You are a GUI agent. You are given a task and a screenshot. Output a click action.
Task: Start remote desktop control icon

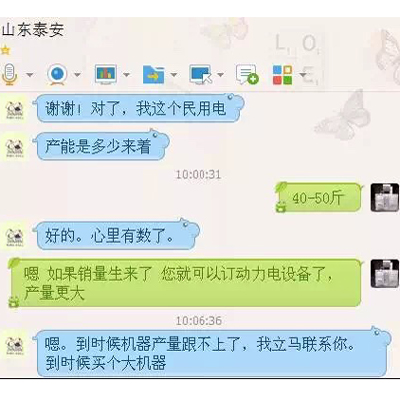tap(201, 74)
